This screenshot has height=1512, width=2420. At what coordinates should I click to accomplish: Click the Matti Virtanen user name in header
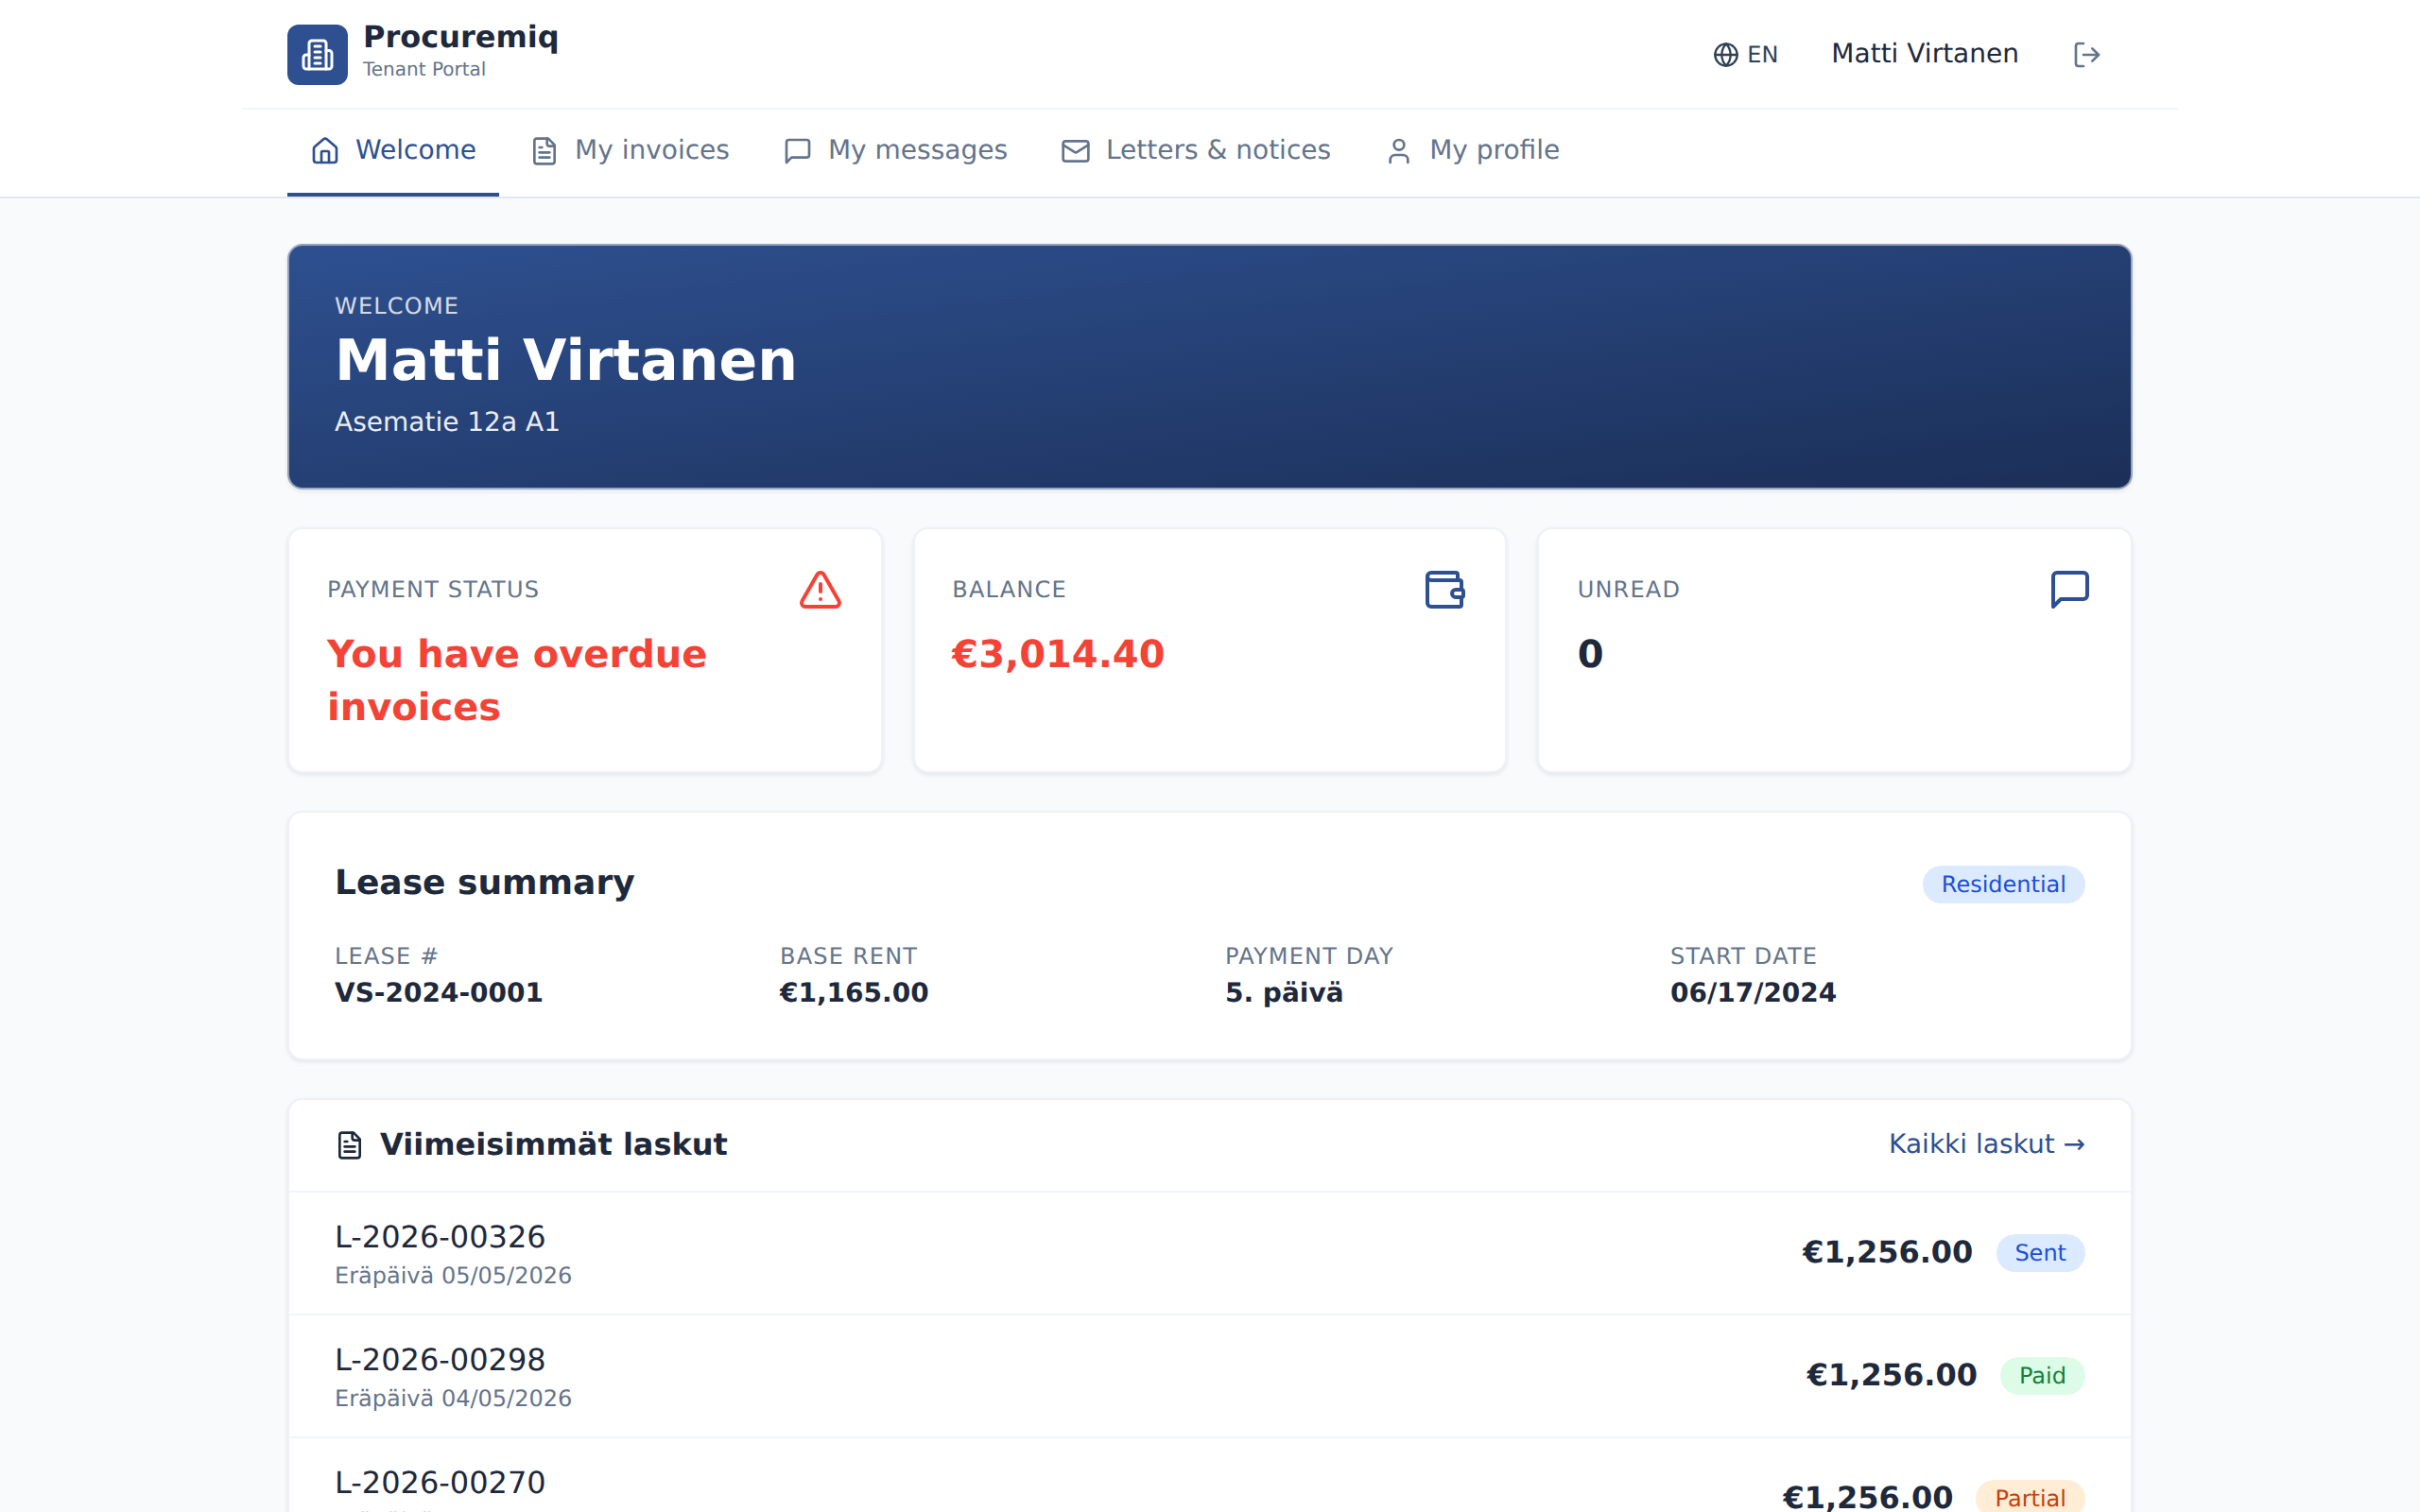[x=1924, y=54]
